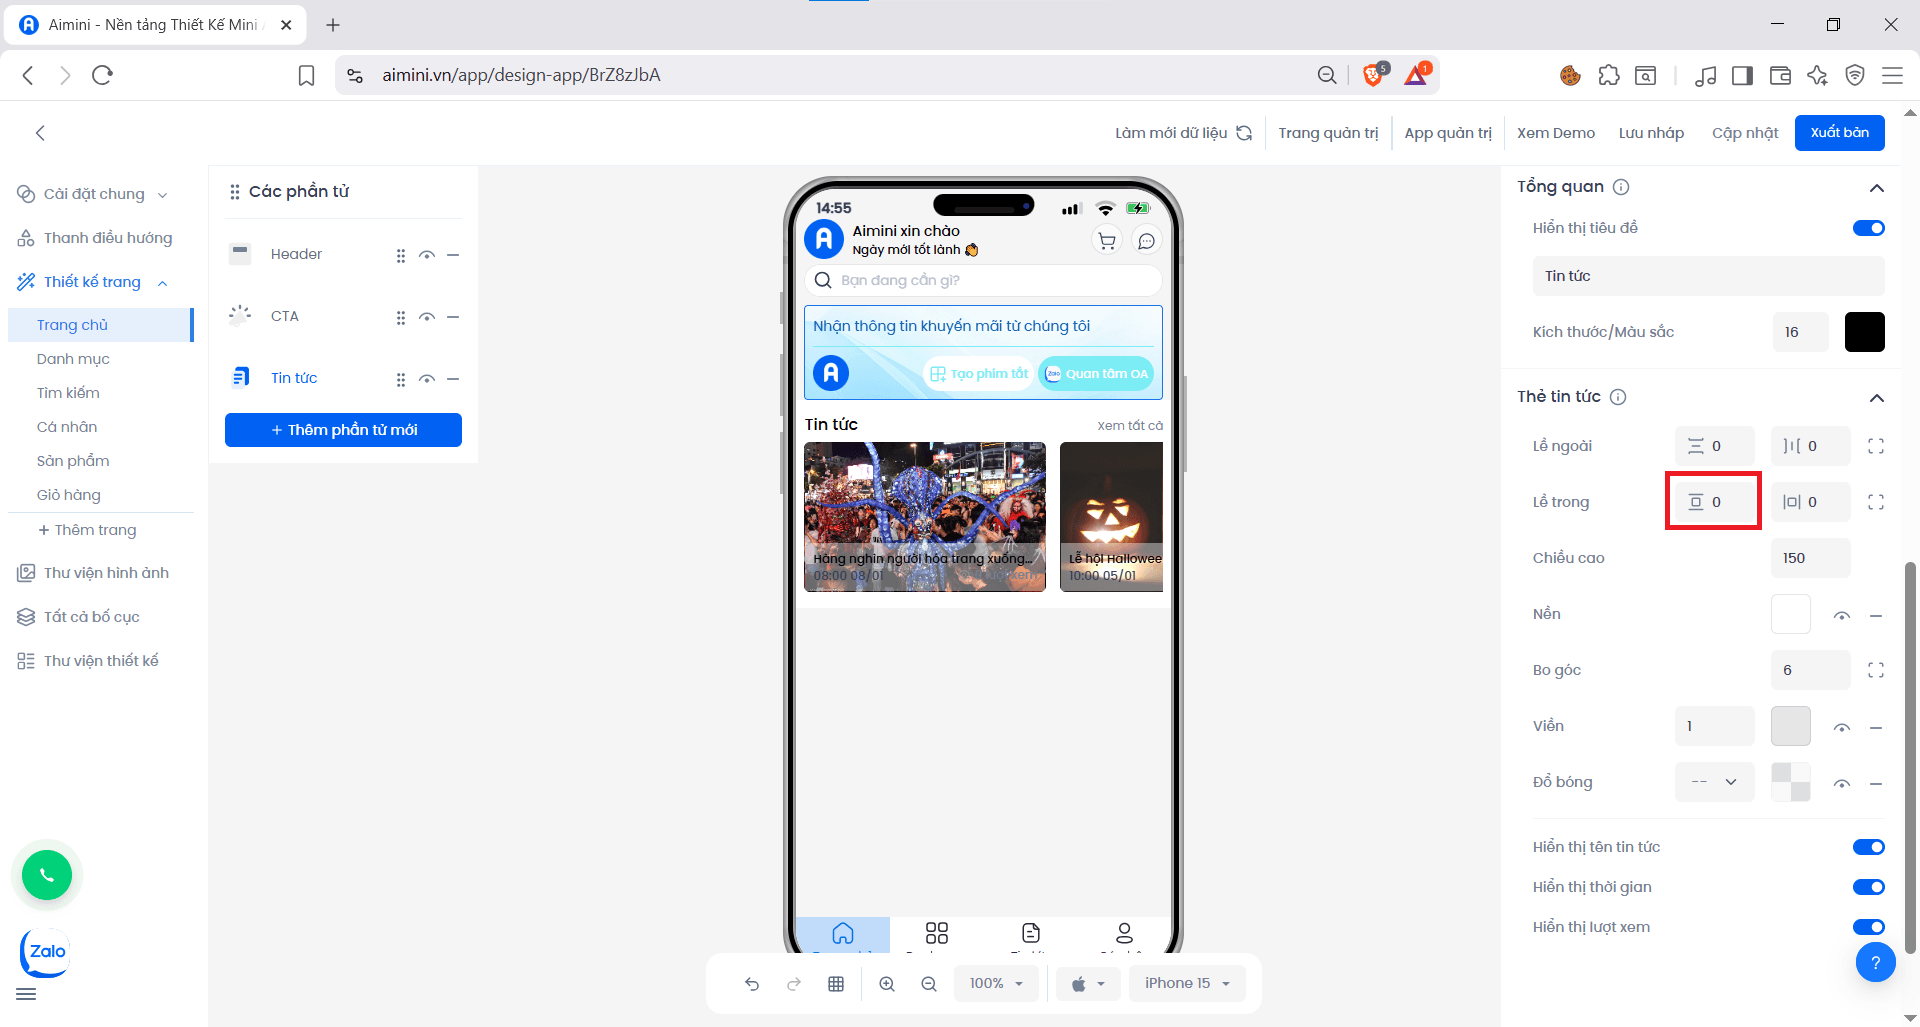
Task: Open the Đổ bóng dropdown
Action: pyautogui.click(x=1714, y=782)
